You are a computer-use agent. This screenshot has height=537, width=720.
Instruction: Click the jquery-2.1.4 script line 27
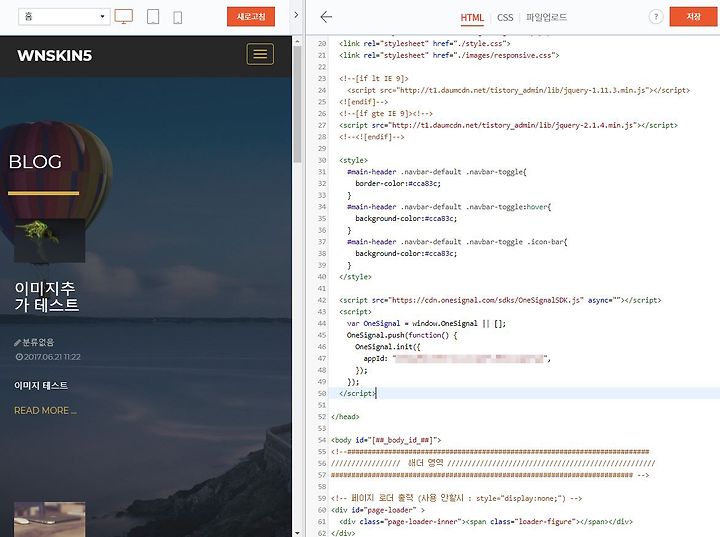click(508, 125)
